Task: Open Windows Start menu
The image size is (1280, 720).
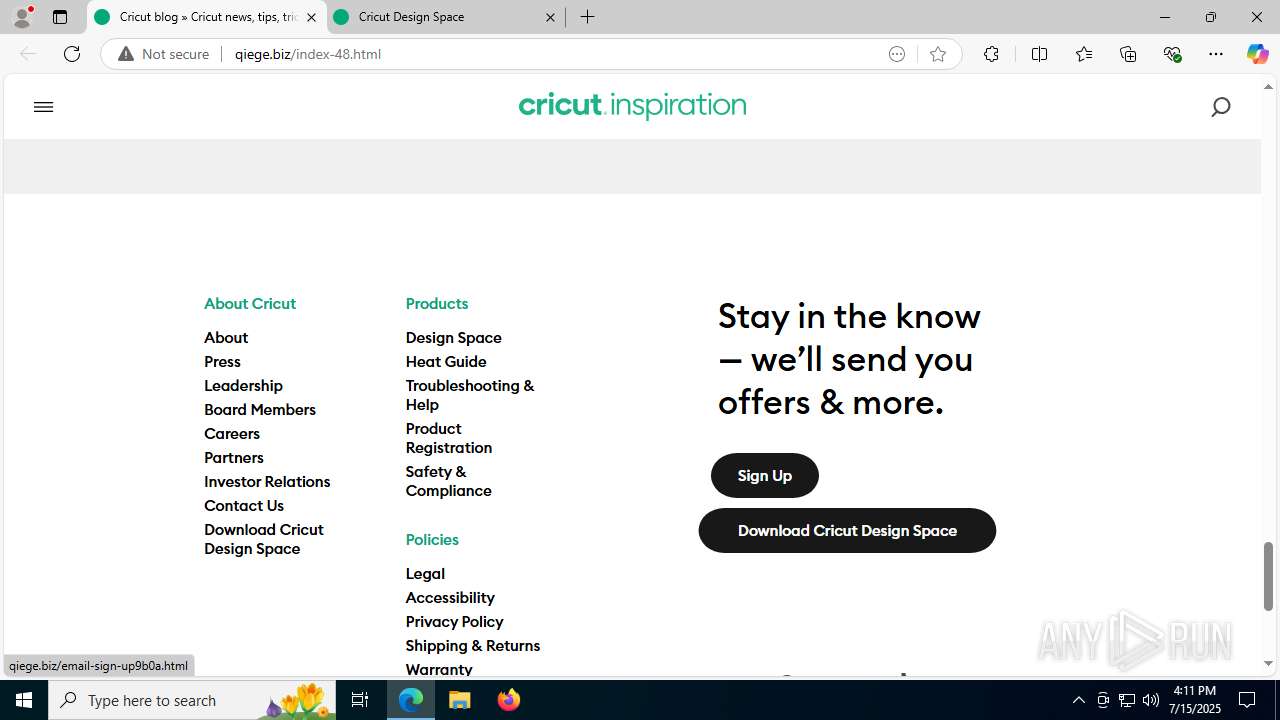Action: [24, 700]
